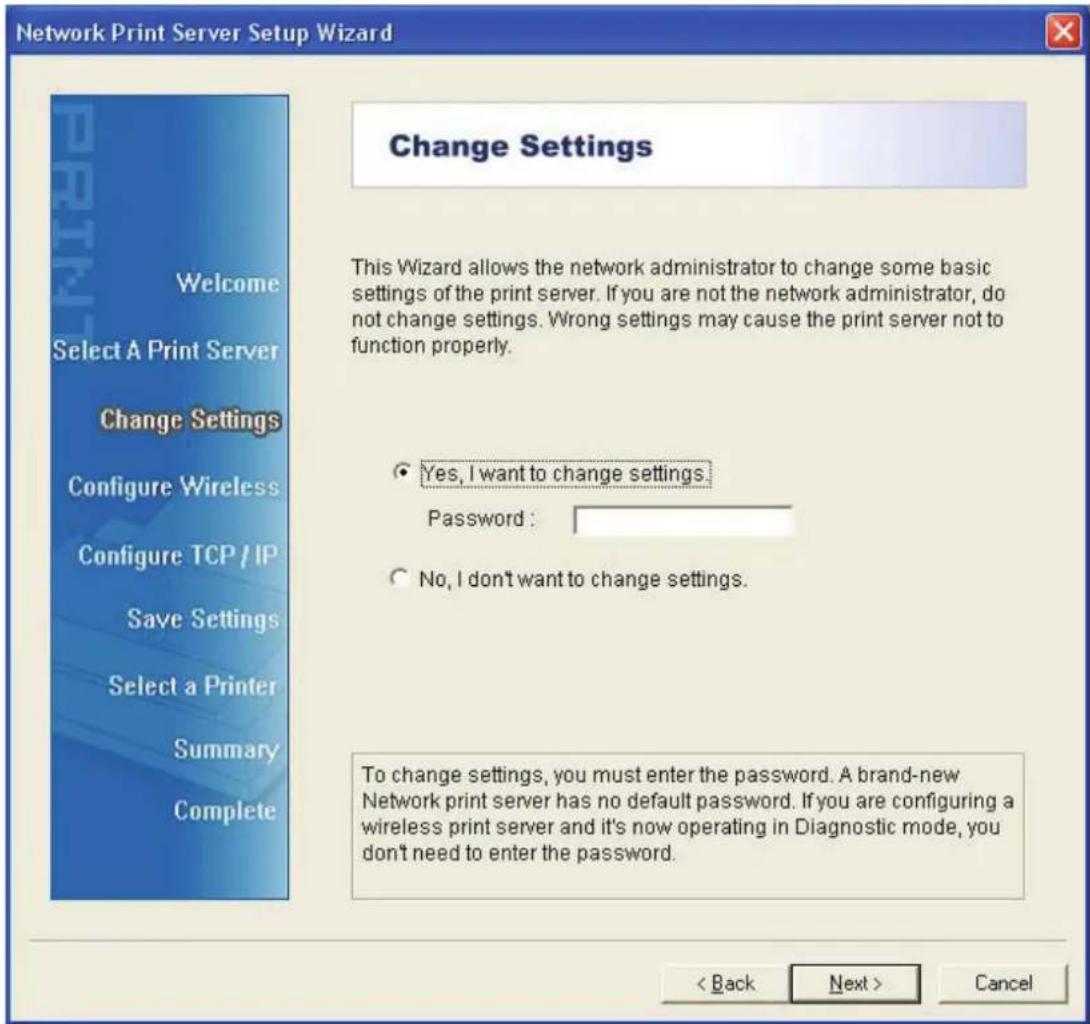Click the "Password :" label

(481, 519)
